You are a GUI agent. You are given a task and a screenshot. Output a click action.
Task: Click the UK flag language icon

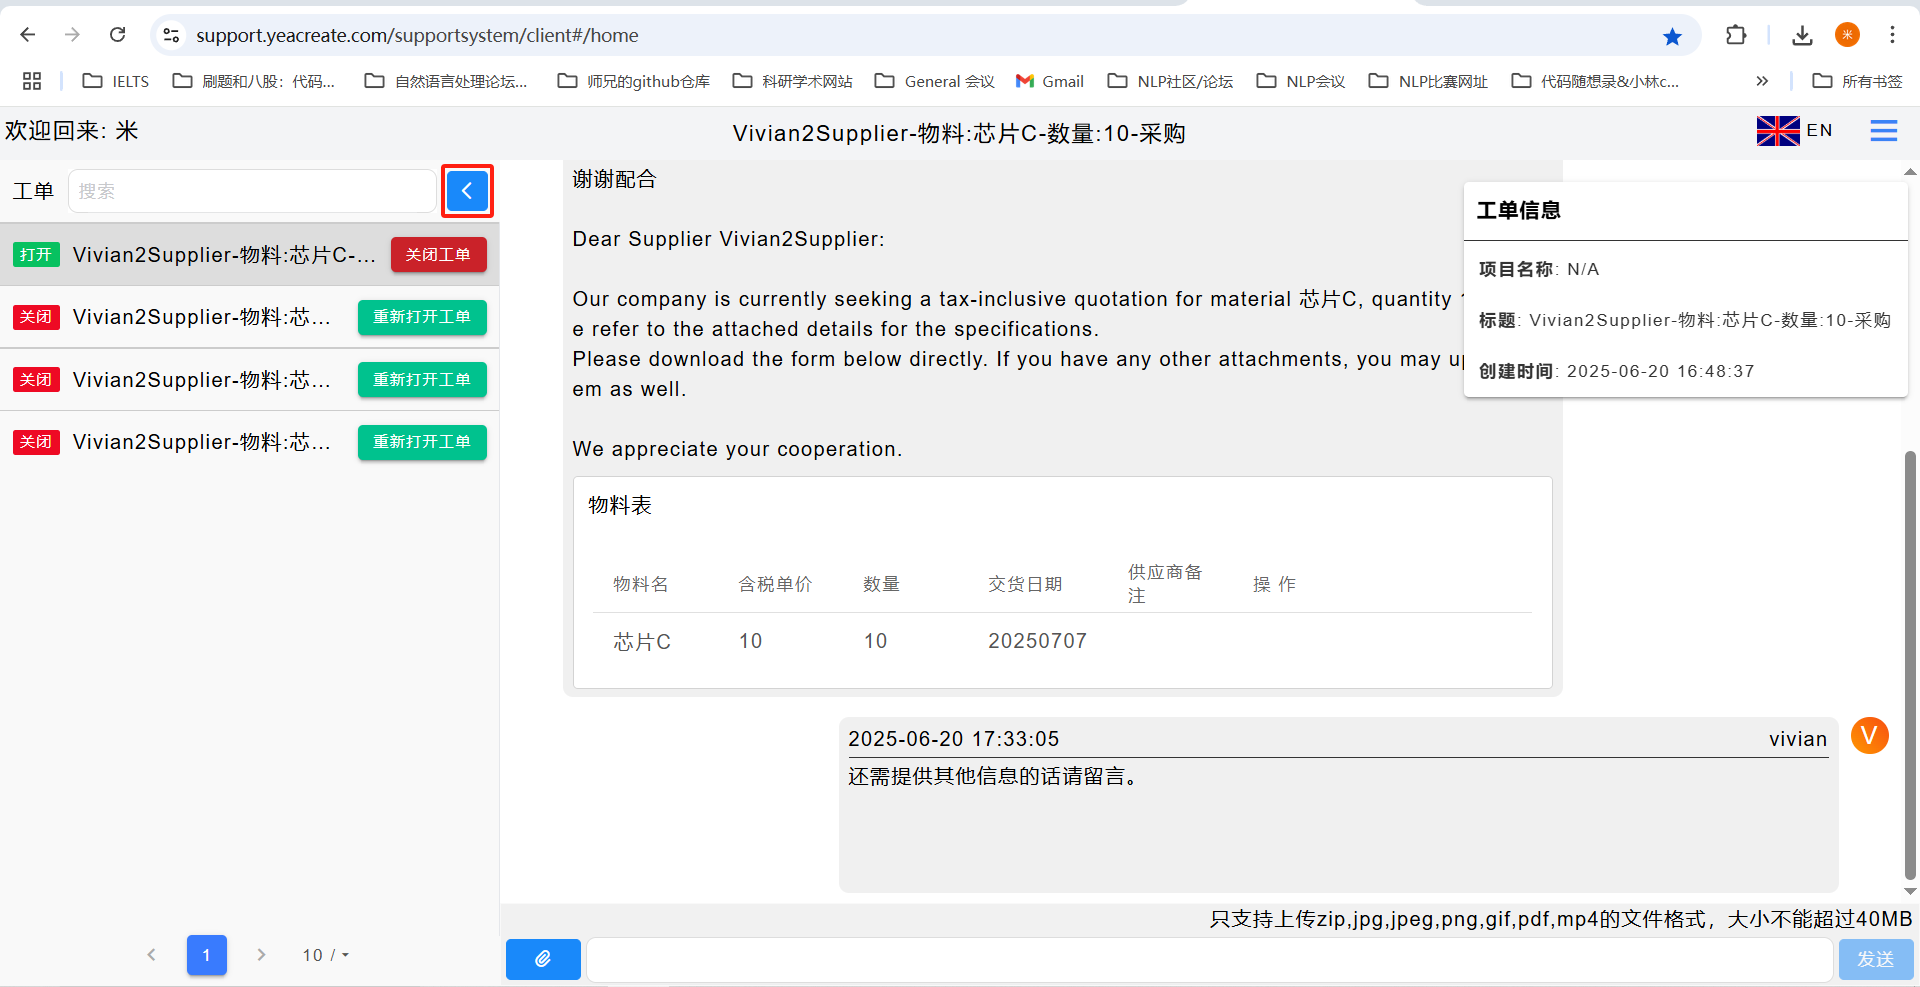pos(1777,131)
